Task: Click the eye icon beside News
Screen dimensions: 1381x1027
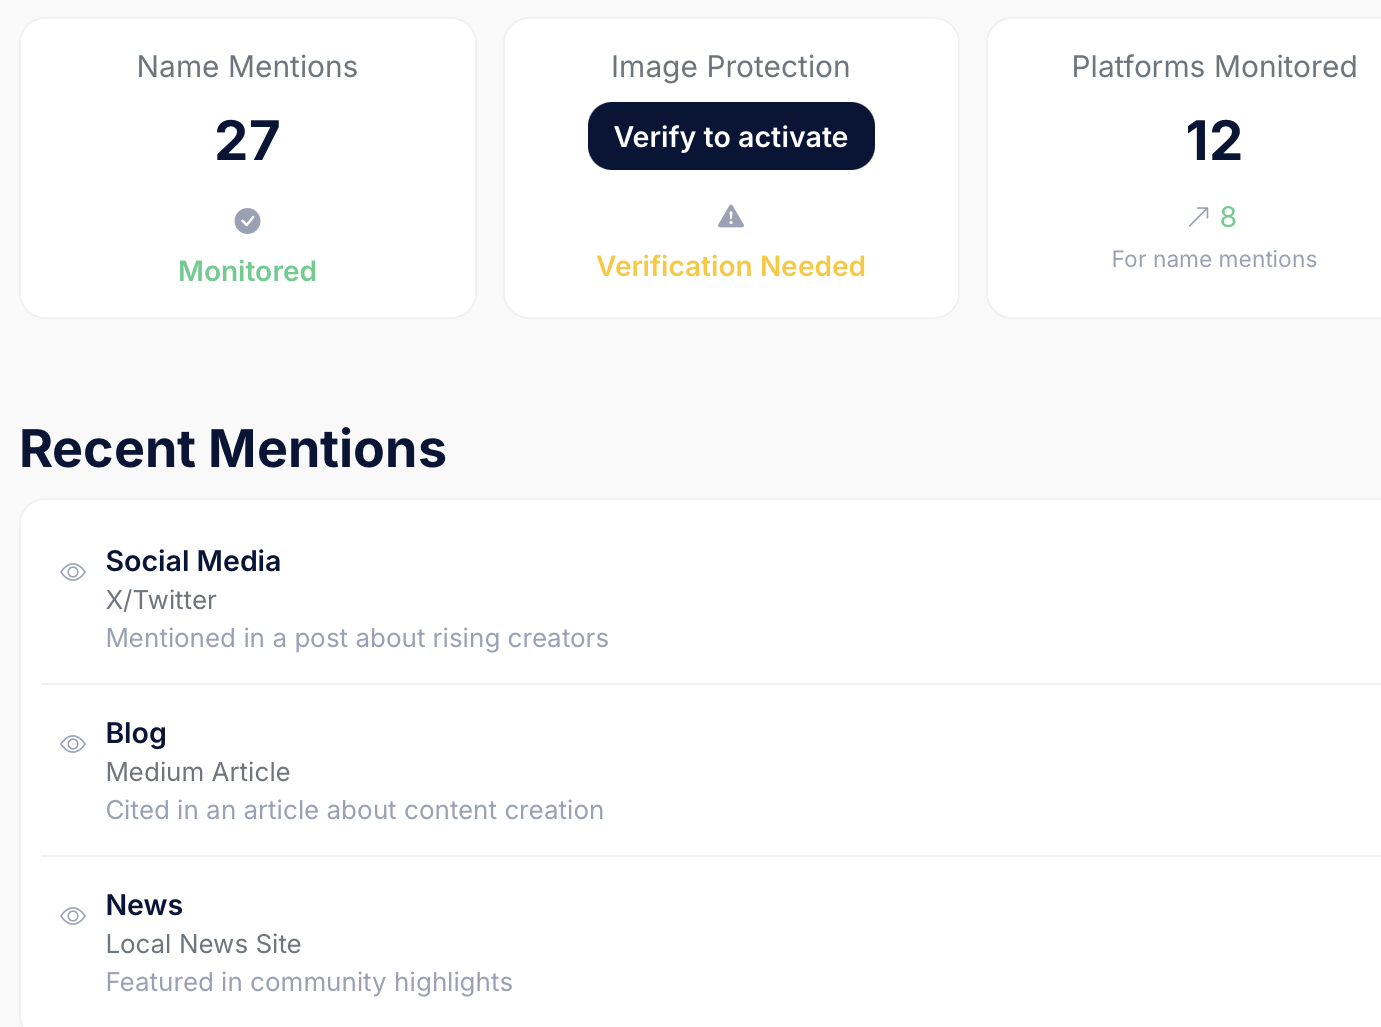Action: tap(73, 916)
